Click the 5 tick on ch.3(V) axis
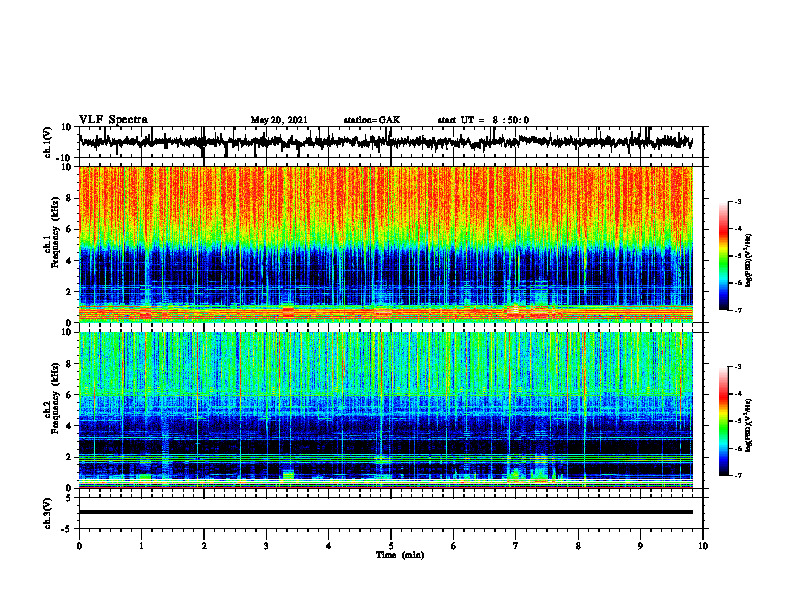This screenshot has height=612, width=792. click(70, 497)
